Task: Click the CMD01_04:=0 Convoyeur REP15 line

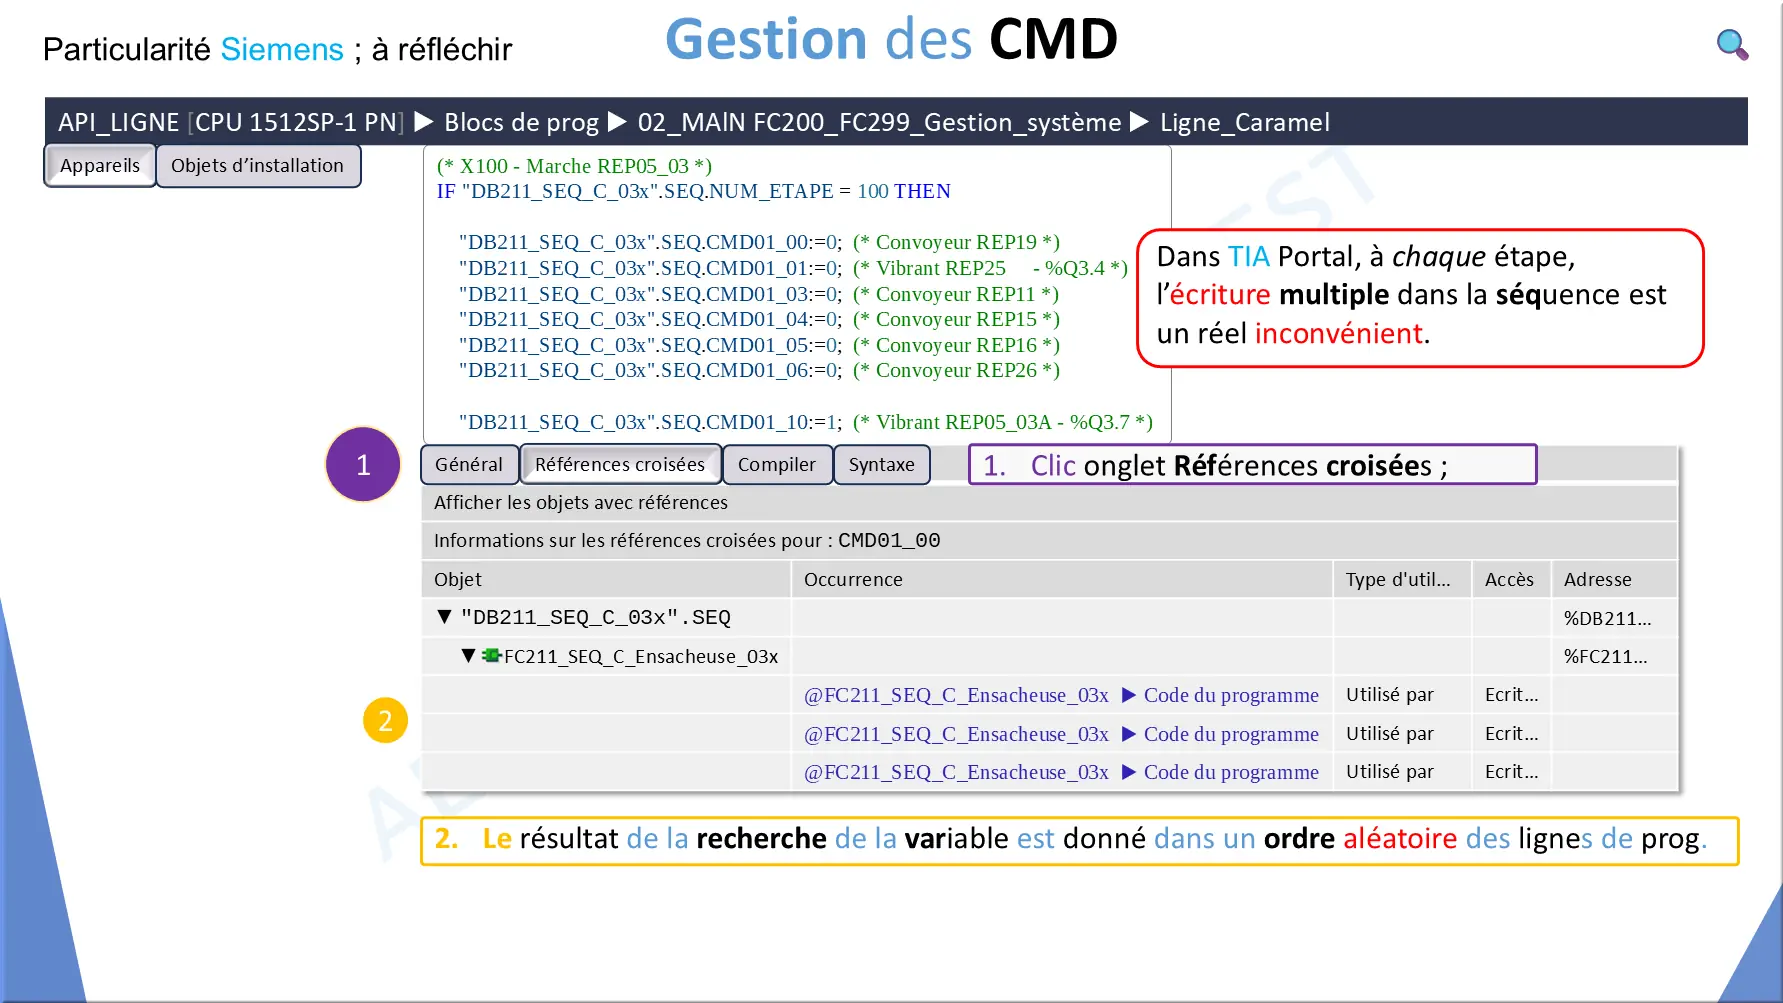Action: pyautogui.click(x=759, y=319)
